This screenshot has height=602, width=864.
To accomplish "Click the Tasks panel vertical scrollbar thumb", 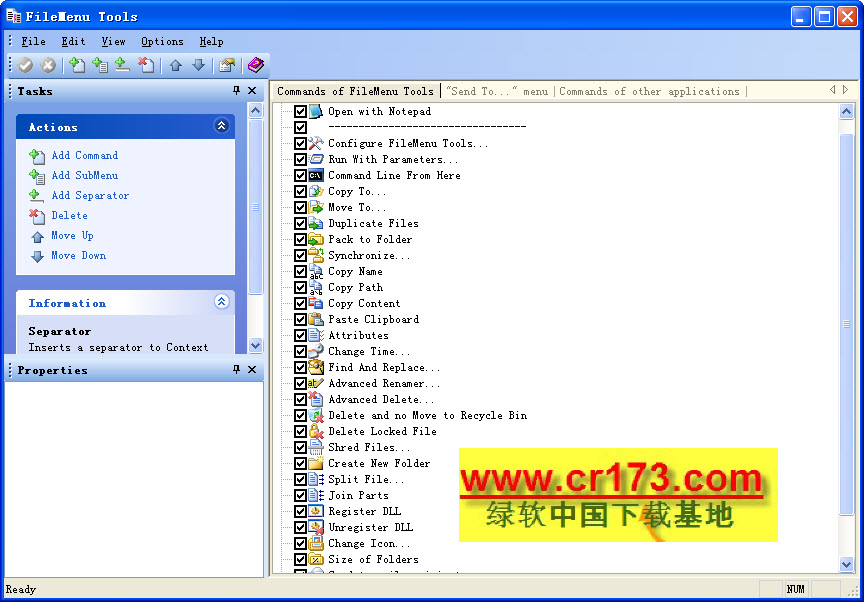I will (256, 207).
